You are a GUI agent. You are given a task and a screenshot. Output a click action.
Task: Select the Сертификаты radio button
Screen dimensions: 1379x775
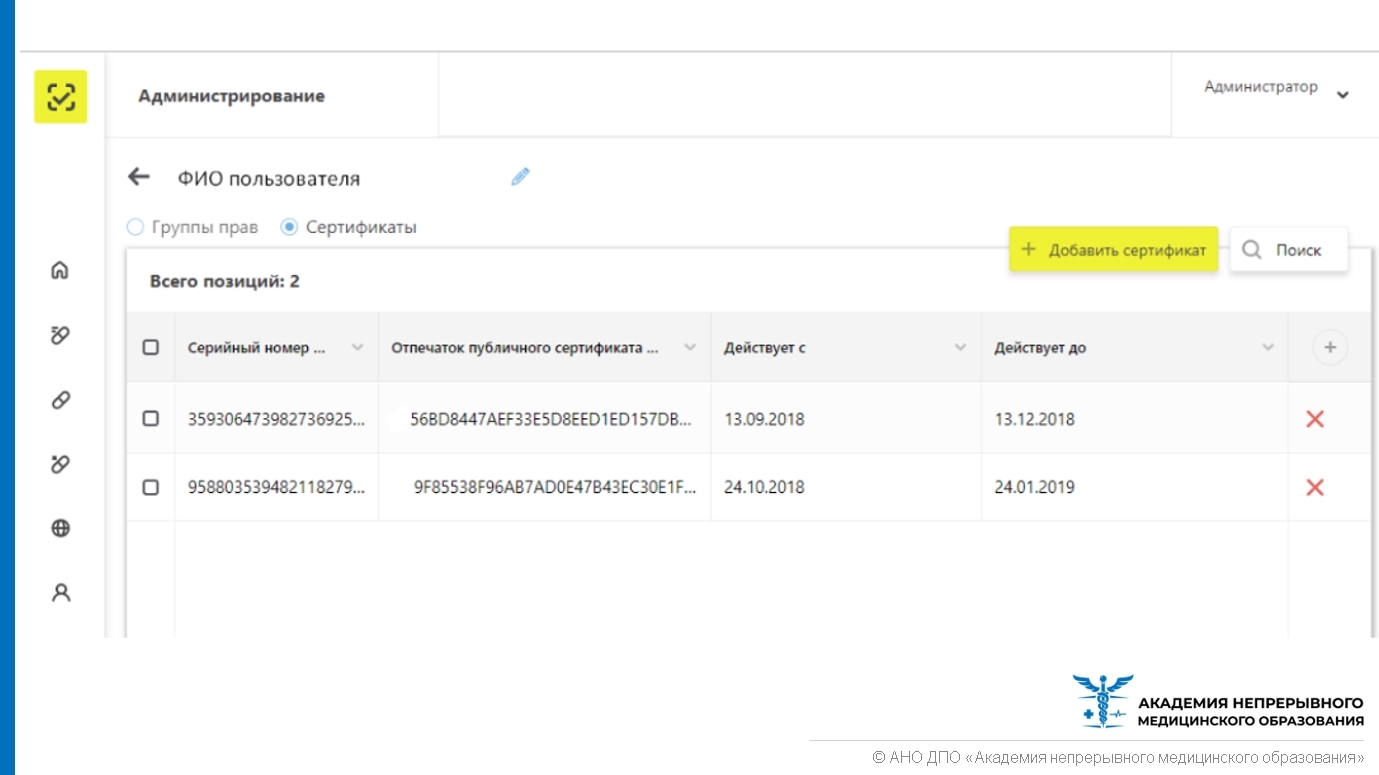tap(289, 227)
